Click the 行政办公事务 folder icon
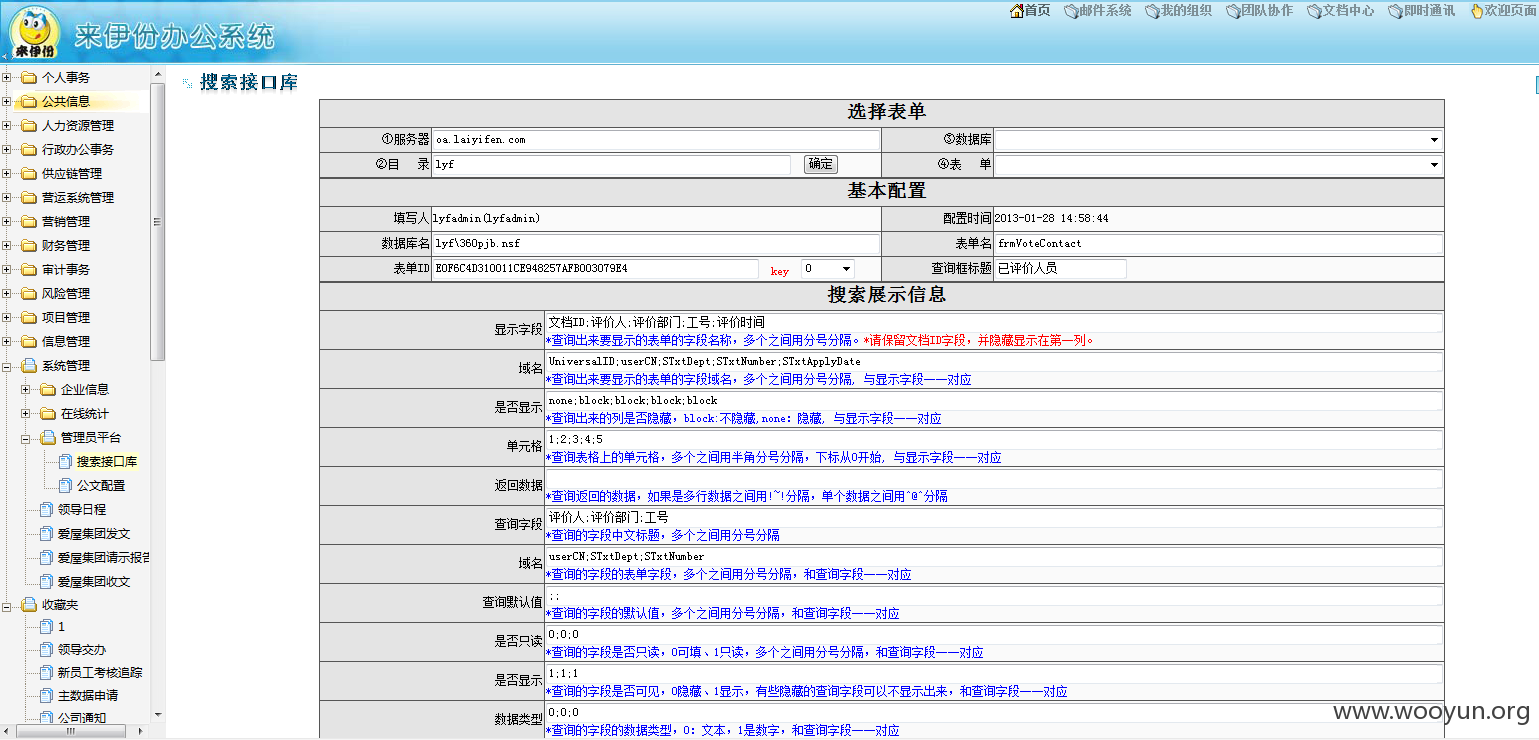 coord(29,149)
